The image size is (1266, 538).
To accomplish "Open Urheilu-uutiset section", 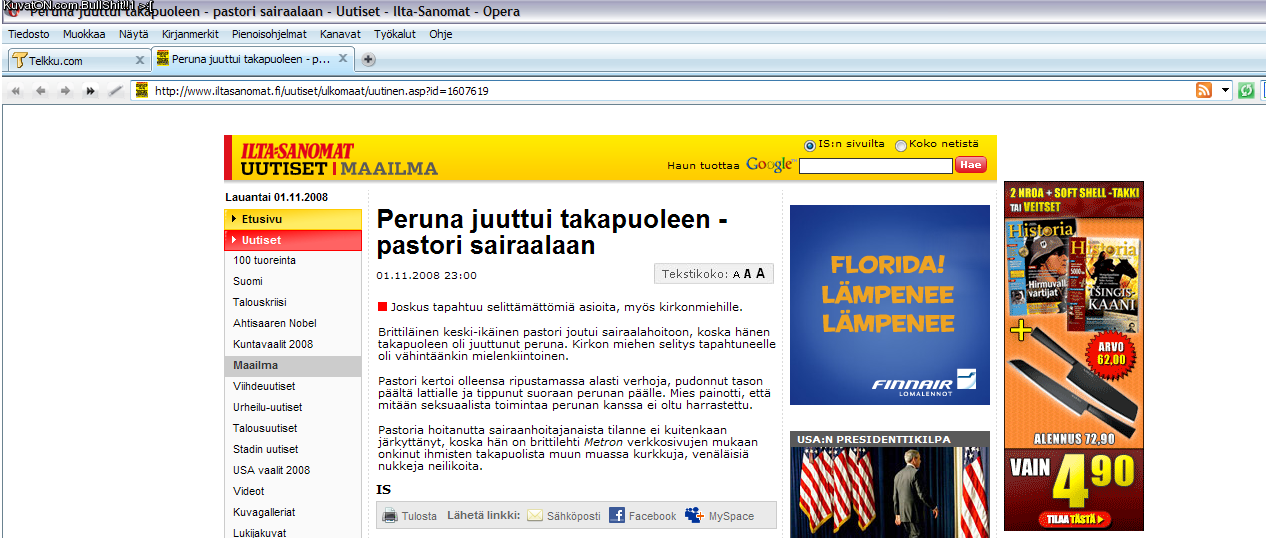I will pos(268,407).
